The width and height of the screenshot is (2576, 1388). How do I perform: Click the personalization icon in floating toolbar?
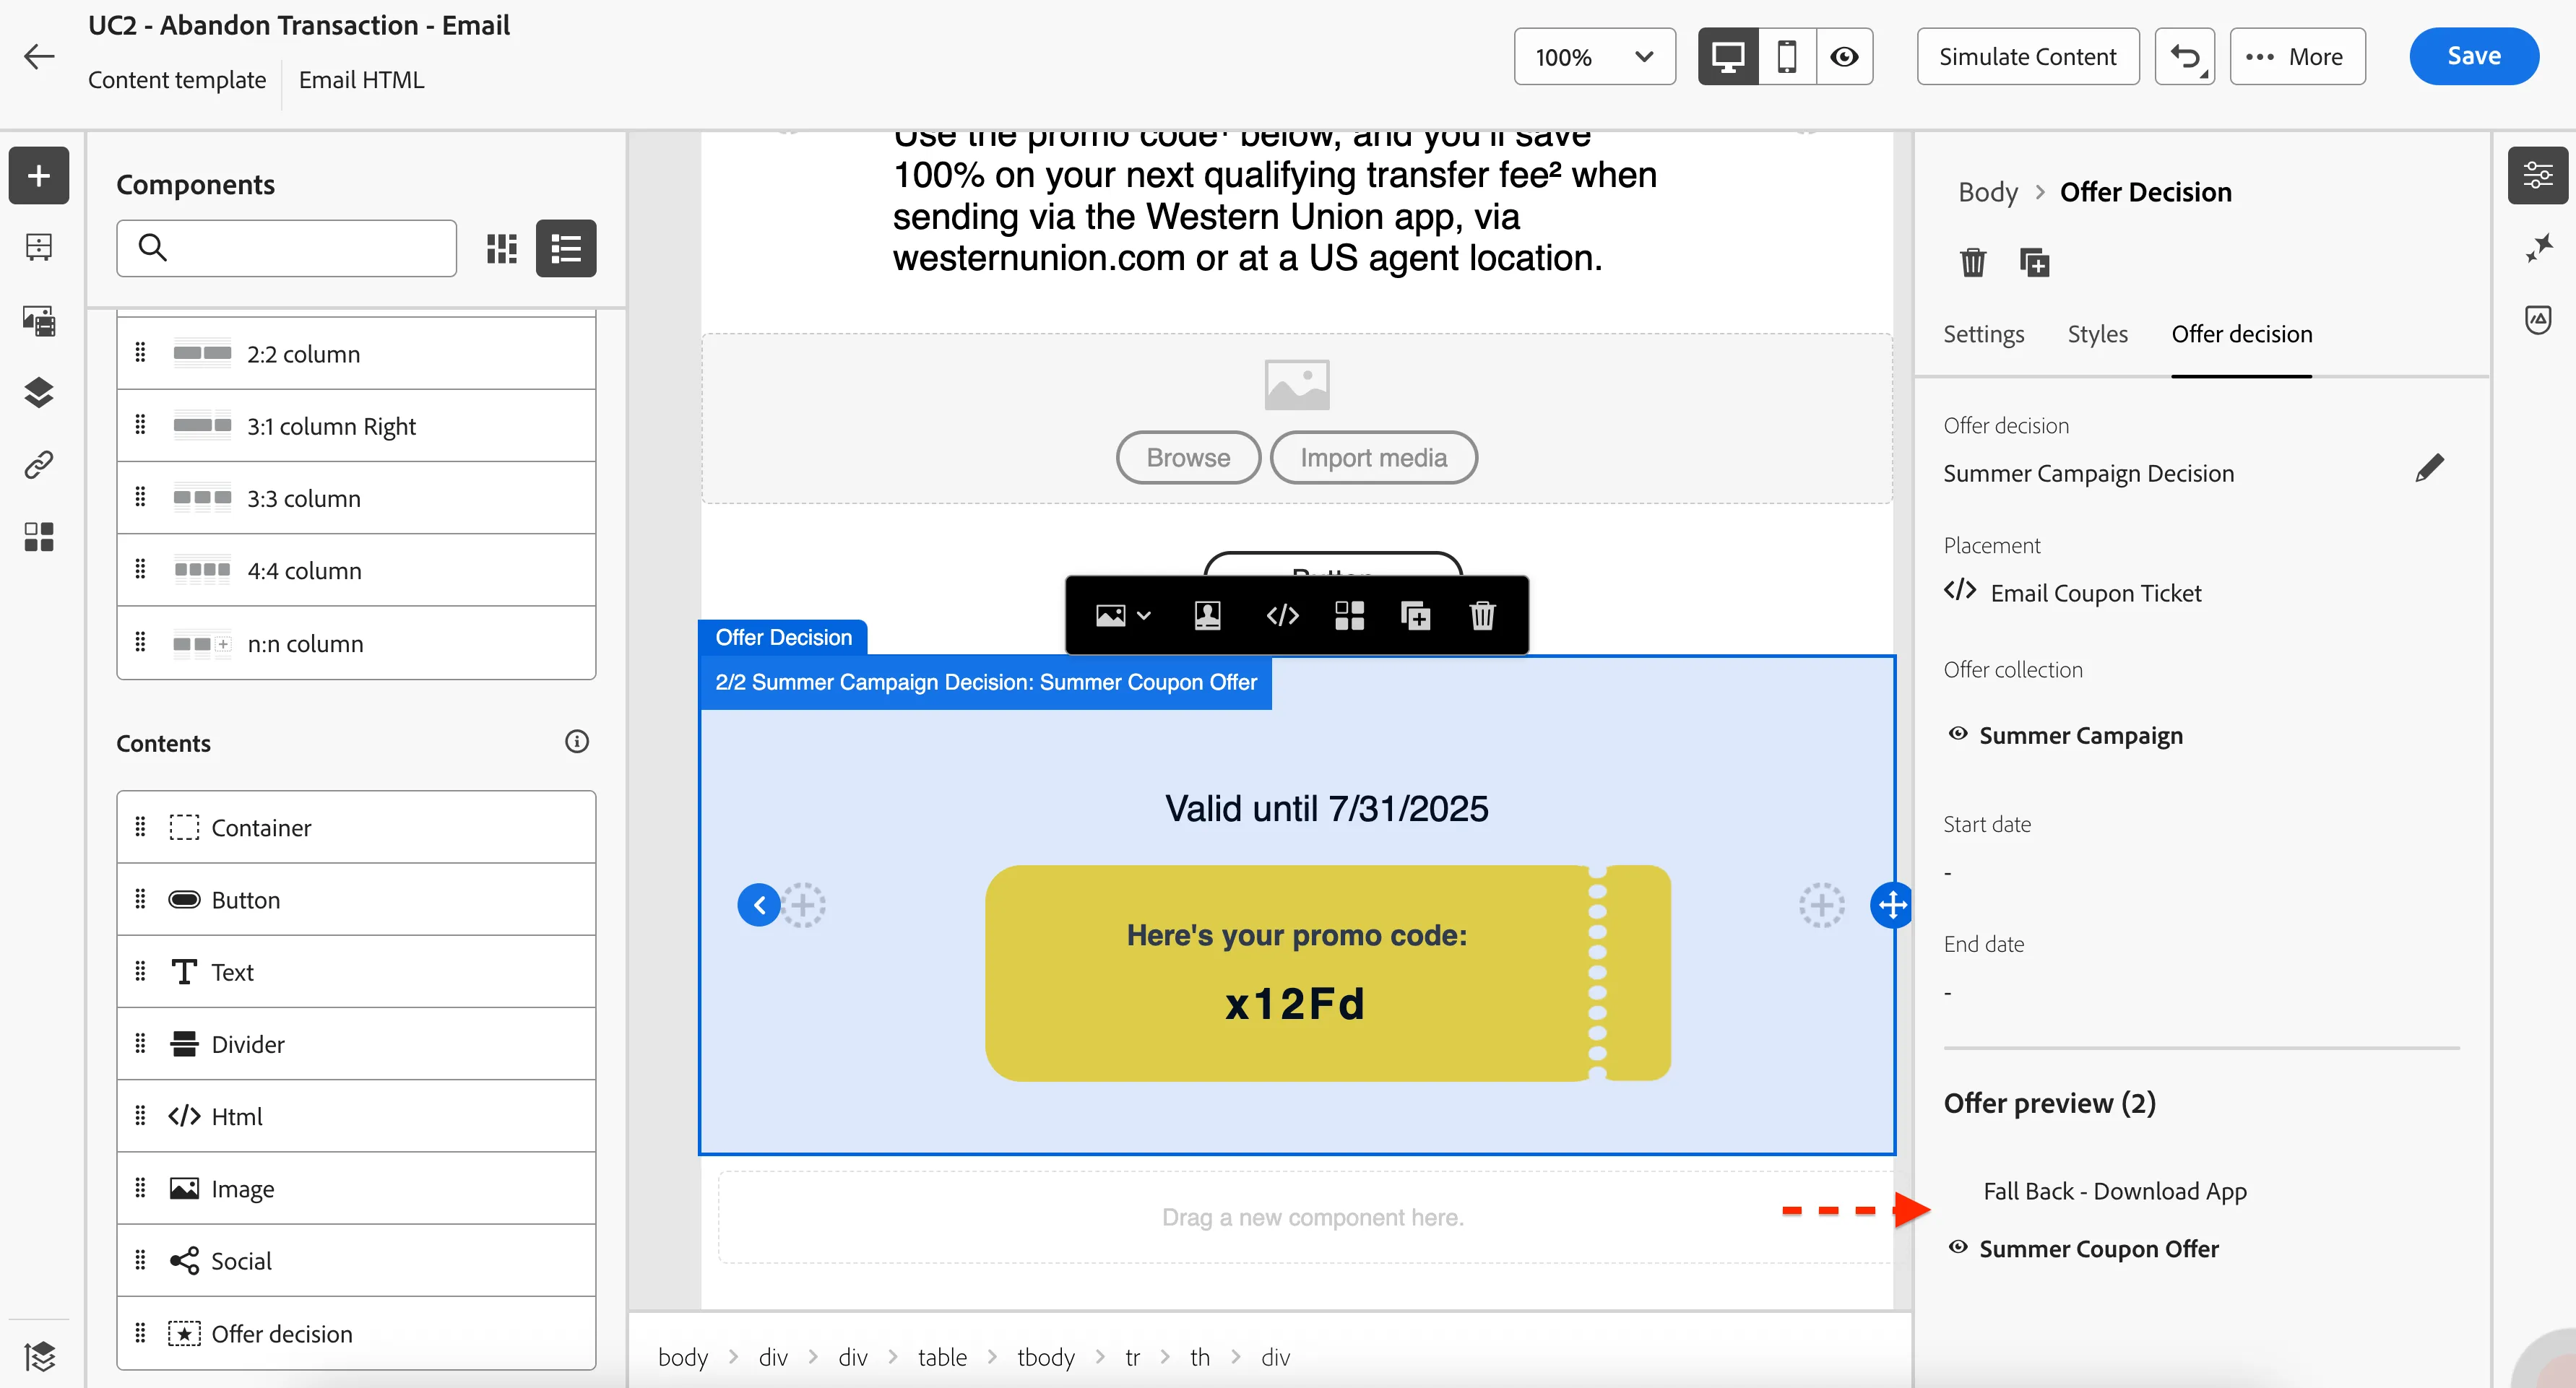click(1208, 616)
